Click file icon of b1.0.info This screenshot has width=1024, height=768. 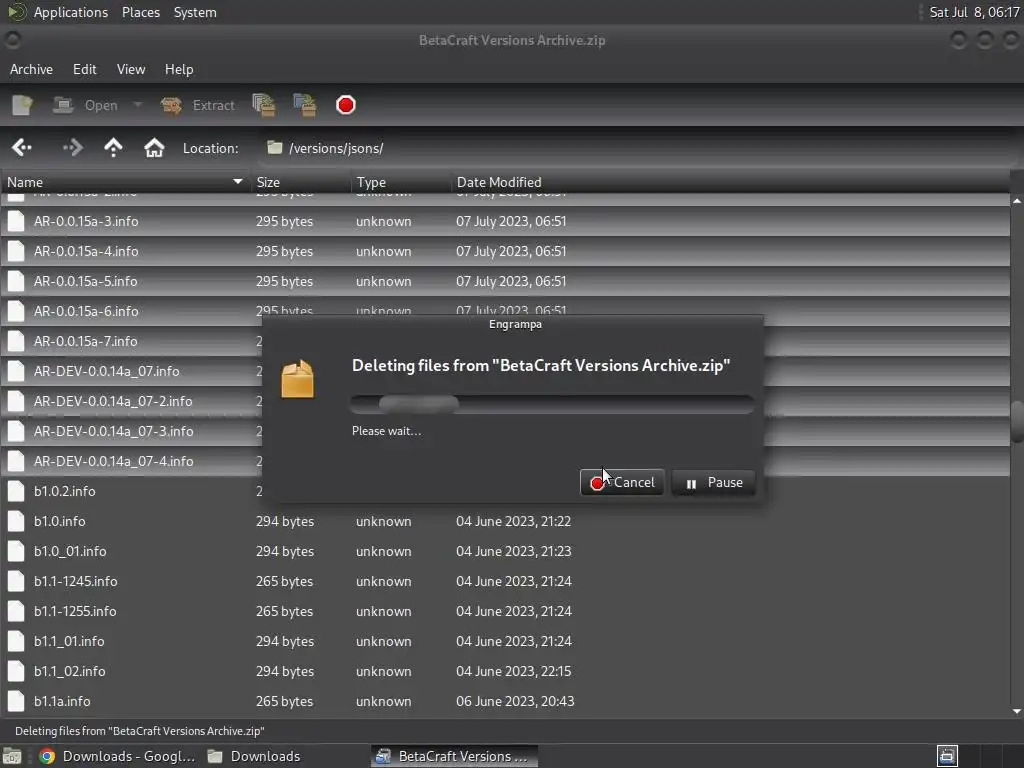16,521
